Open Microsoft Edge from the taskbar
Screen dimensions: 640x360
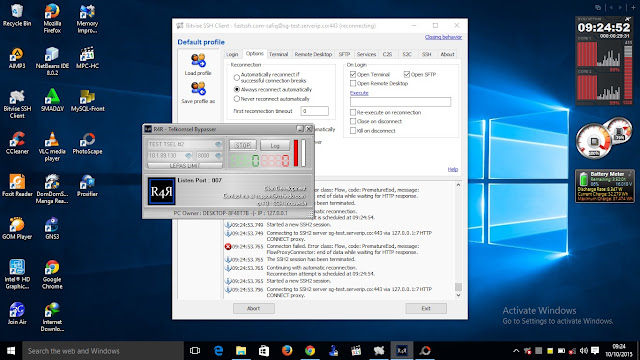(x=218, y=351)
